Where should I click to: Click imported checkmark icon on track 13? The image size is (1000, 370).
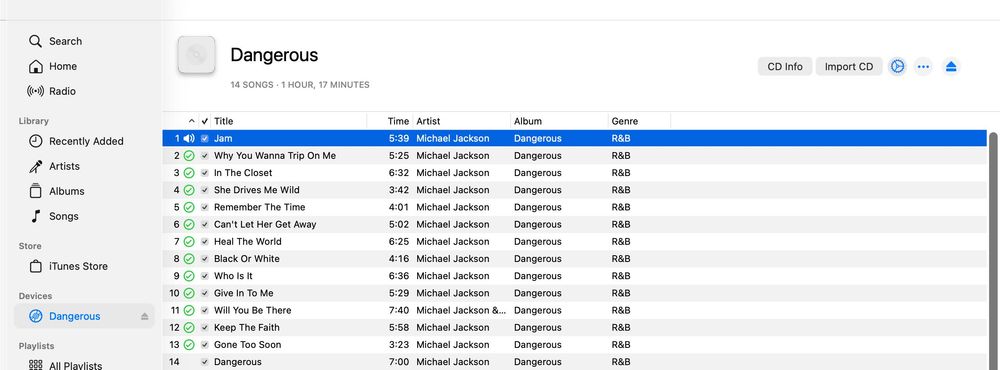pyautogui.click(x=189, y=345)
